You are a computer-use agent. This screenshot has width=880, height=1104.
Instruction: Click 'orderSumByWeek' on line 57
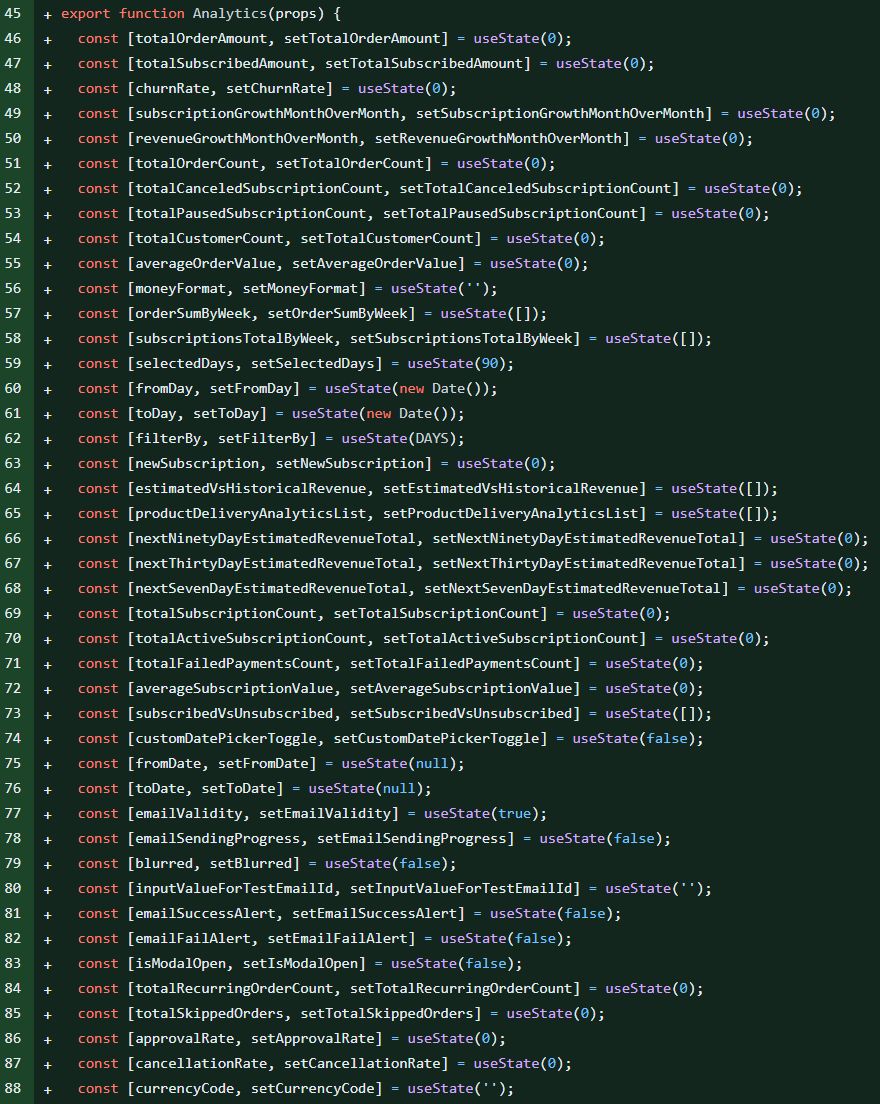coord(193,313)
